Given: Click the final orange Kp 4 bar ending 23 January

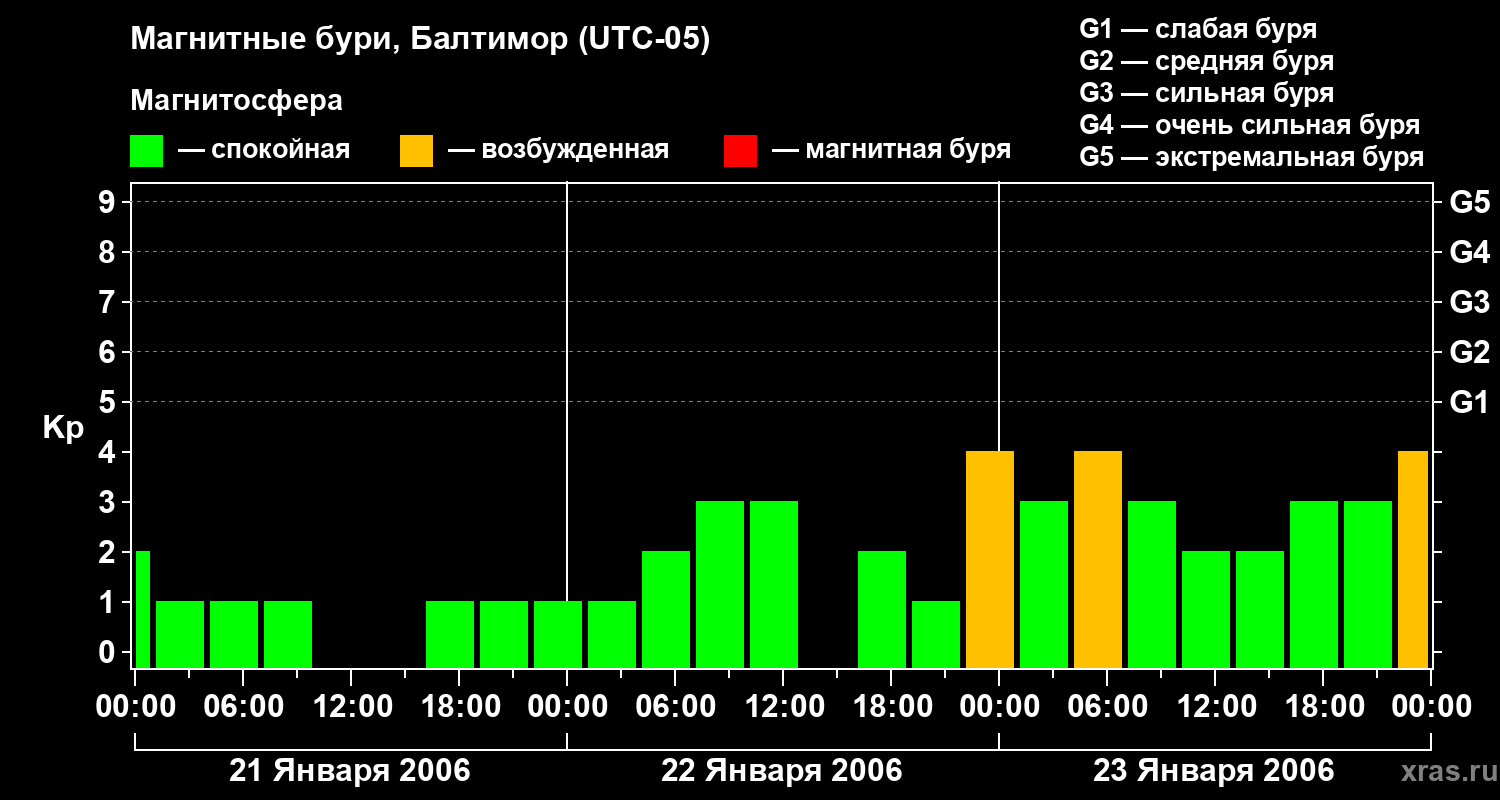Looking at the screenshot, I should tap(1413, 559).
